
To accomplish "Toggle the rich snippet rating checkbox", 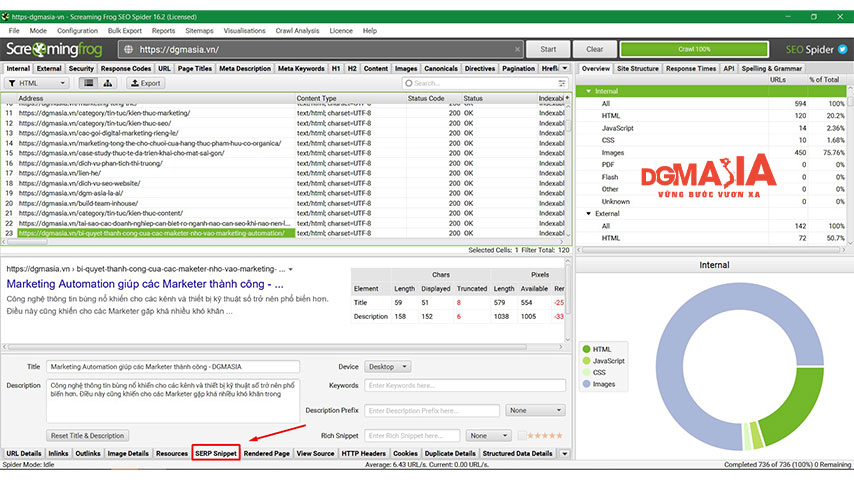I will (x=522, y=436).
